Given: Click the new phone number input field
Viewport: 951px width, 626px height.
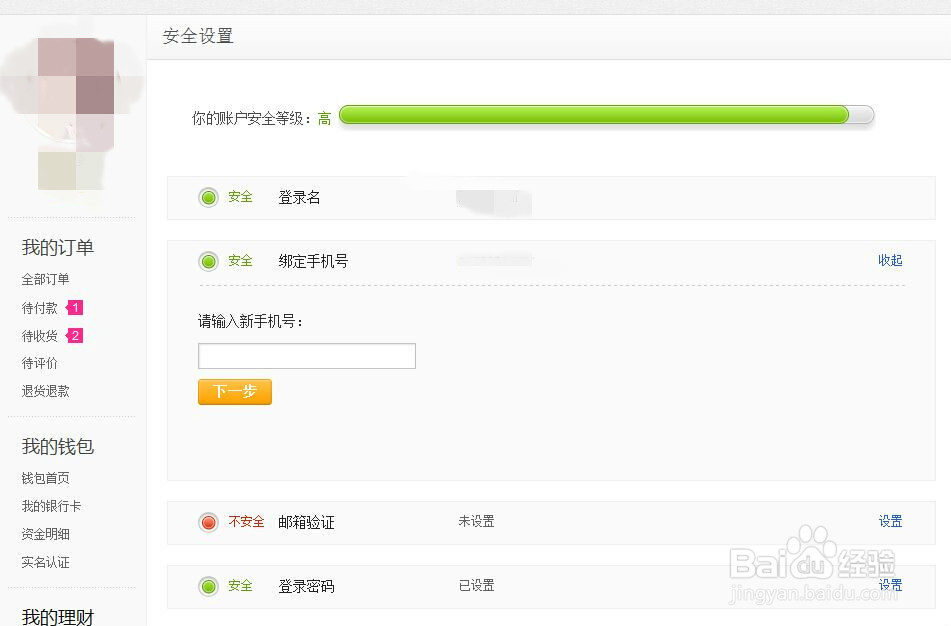Looking at the screenshot, I should [x=306, y=355].
